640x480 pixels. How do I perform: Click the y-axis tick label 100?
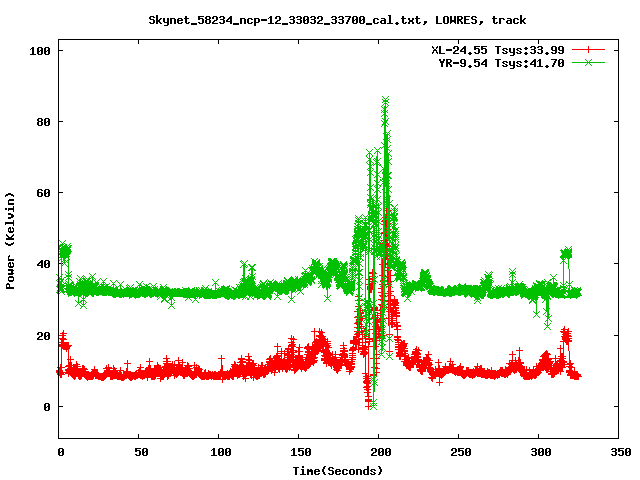pos(40,51)
